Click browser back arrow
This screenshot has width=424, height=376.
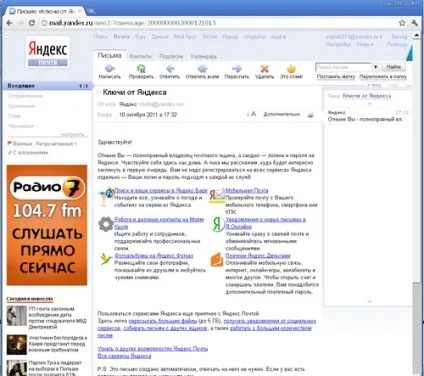click(9, 23)
